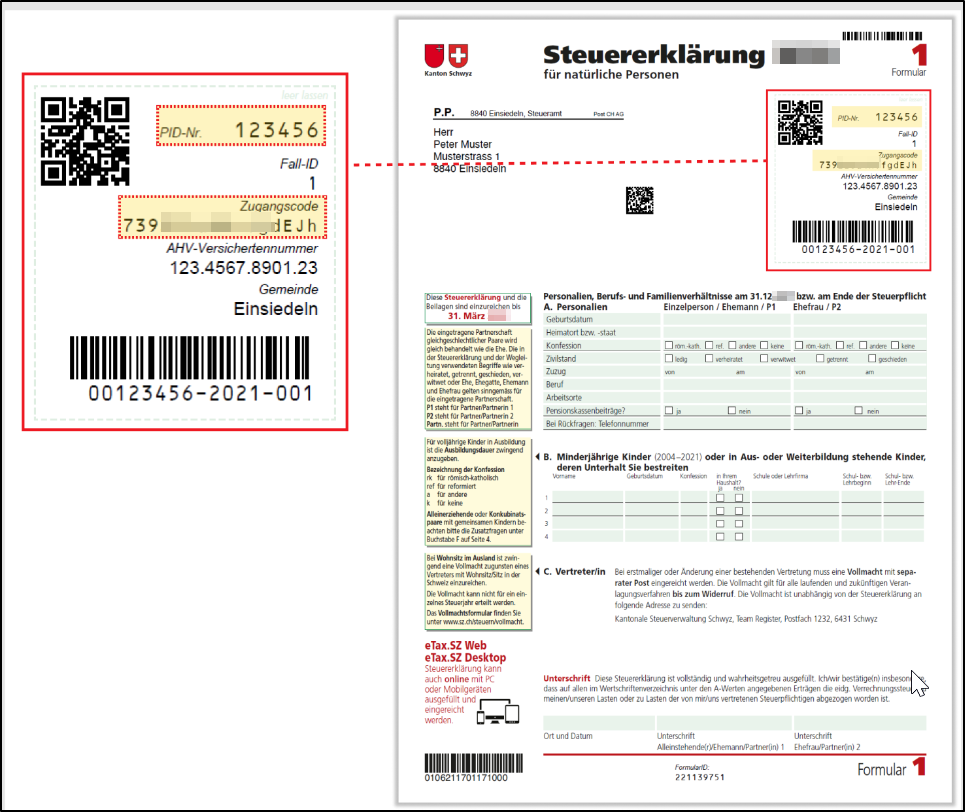
Task: Click 123.4567.8901.23 in the enlarged label
Action: point(244,268)
